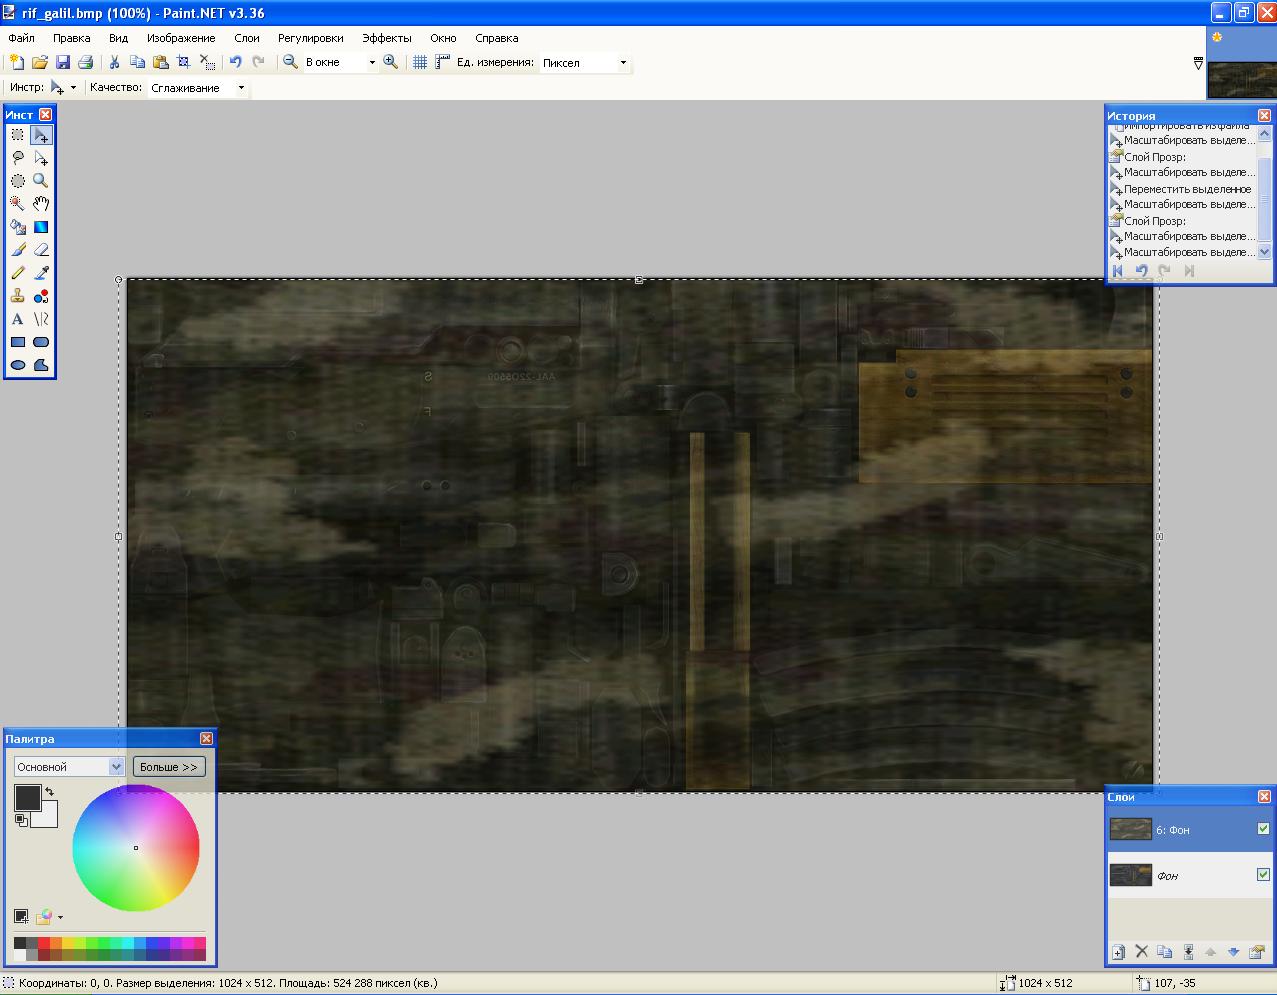The height and width of the screenshot is (995, 1277).
Task: Swap primary and secondary colors arrow
Action: click(49, 792)
